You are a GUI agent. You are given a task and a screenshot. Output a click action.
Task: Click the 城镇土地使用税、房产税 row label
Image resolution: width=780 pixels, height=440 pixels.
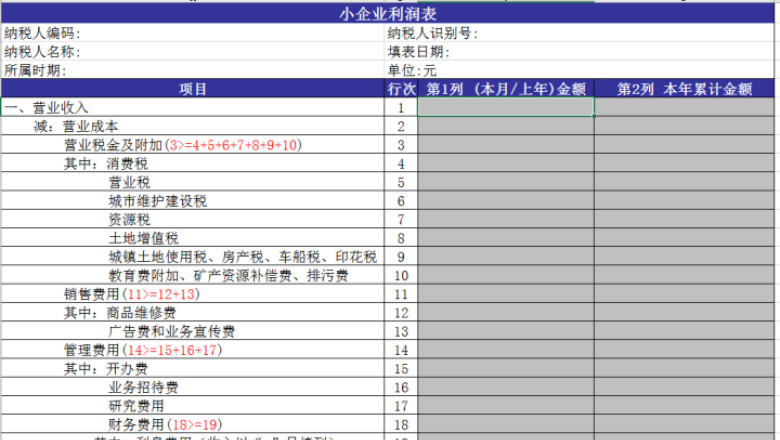(193, 257)
